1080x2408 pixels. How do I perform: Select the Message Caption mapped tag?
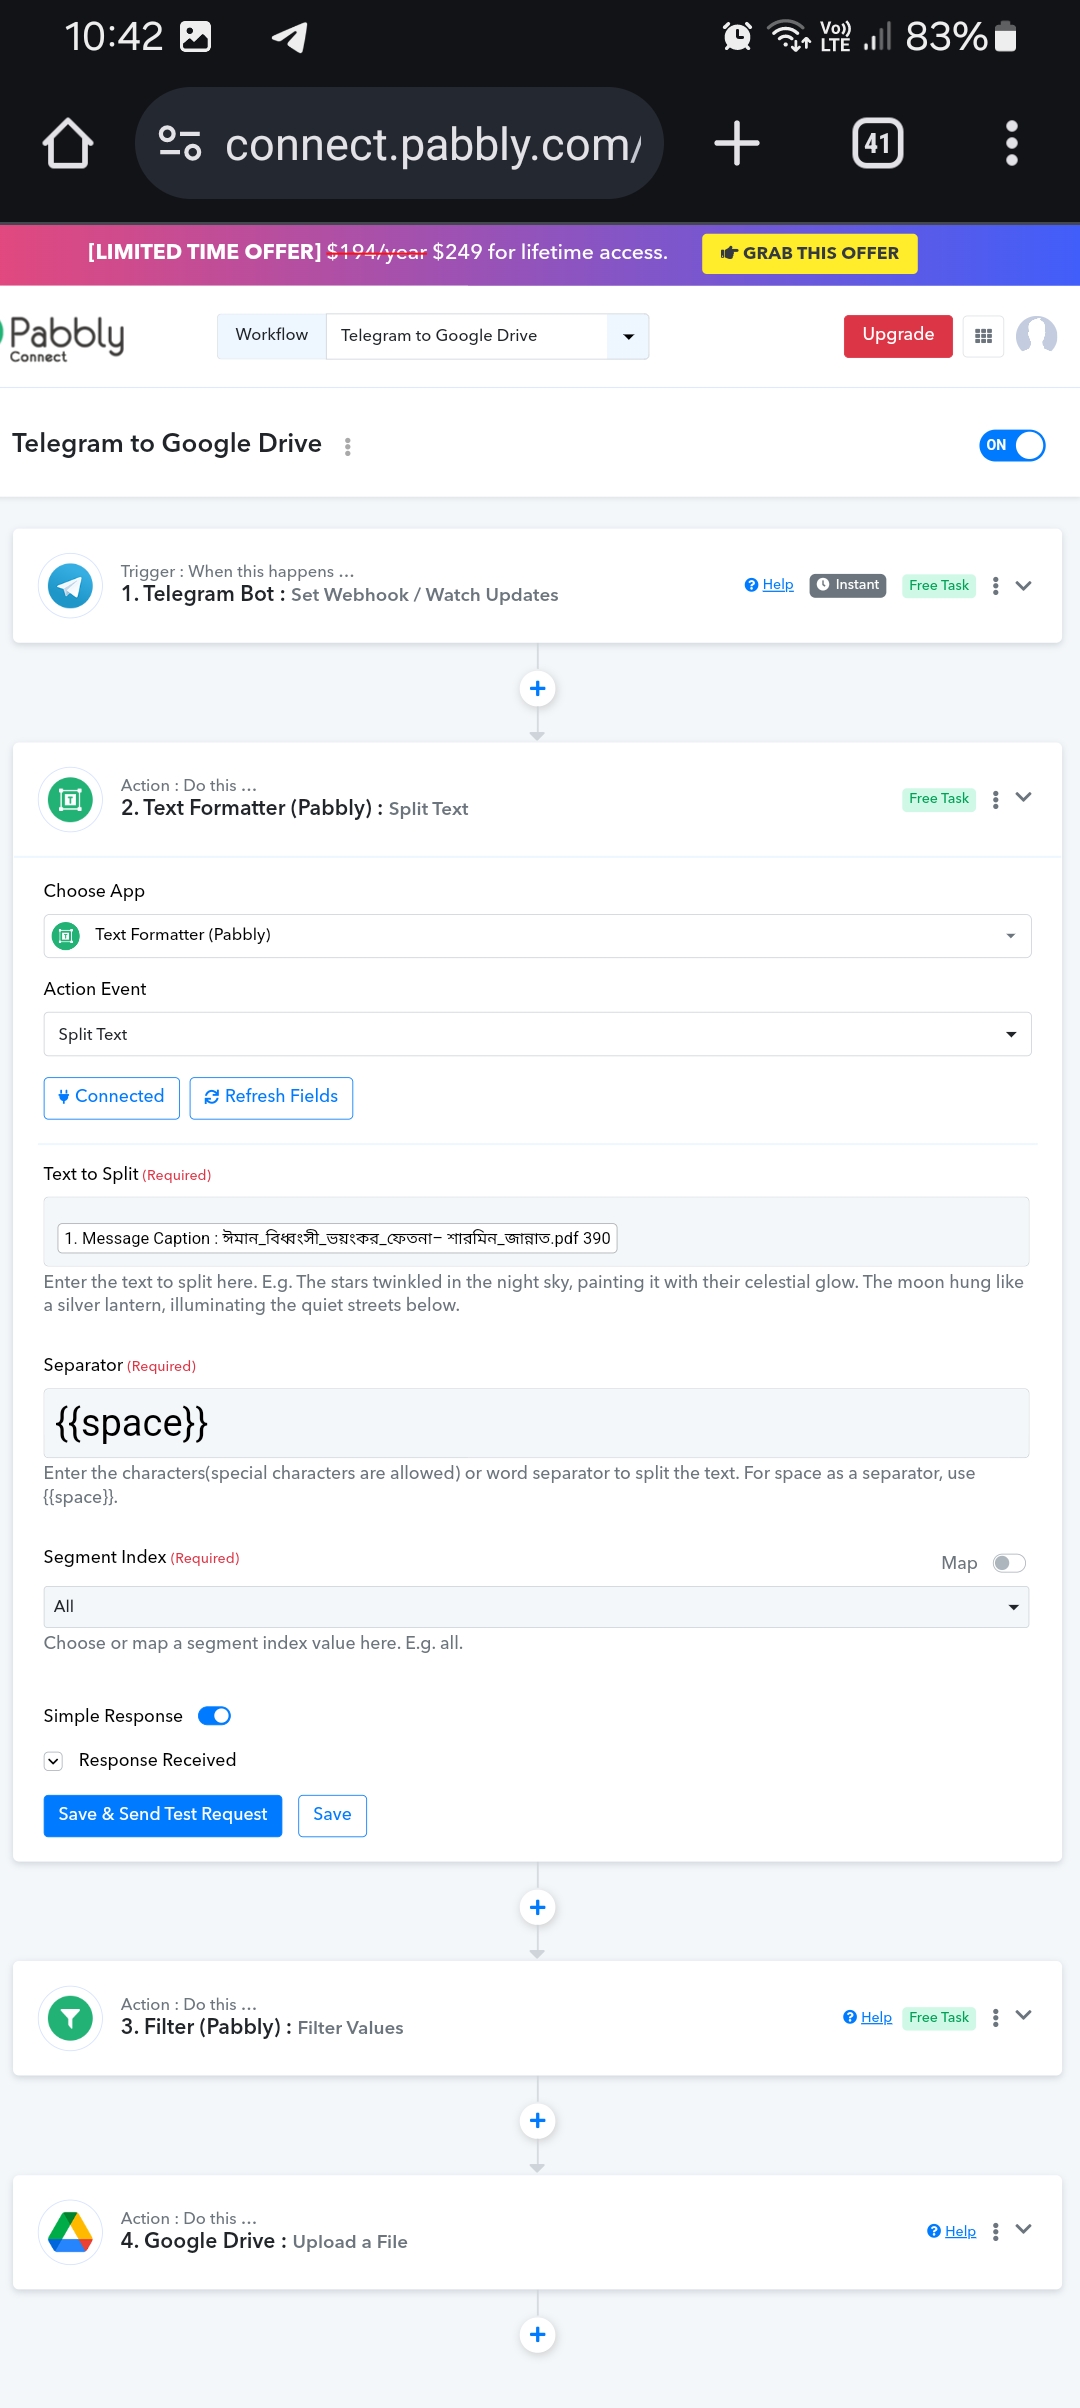click(337, 1238)
